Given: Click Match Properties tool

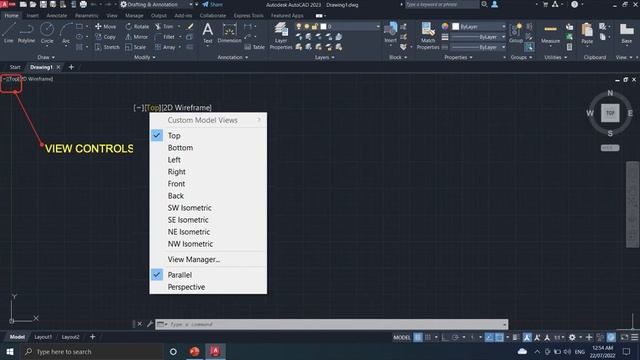Looking at the screenshot, I should pyautogui.click(x=428, y=36).
